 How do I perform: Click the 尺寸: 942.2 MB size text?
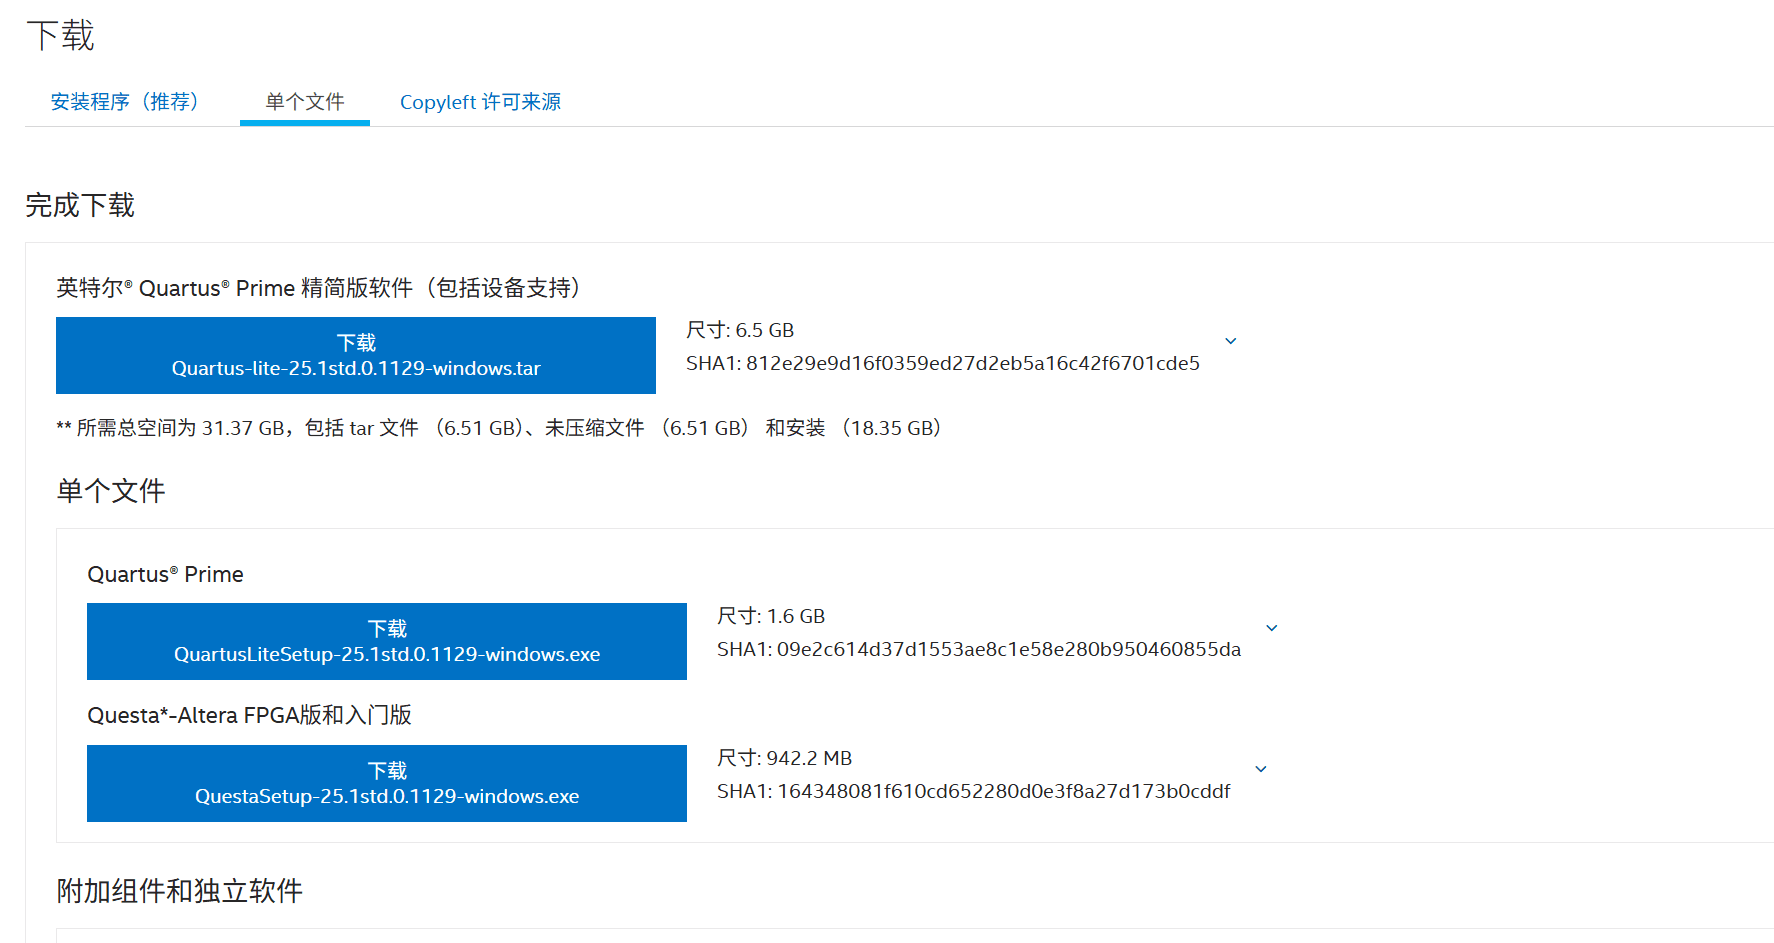click(x=784, y=758)
